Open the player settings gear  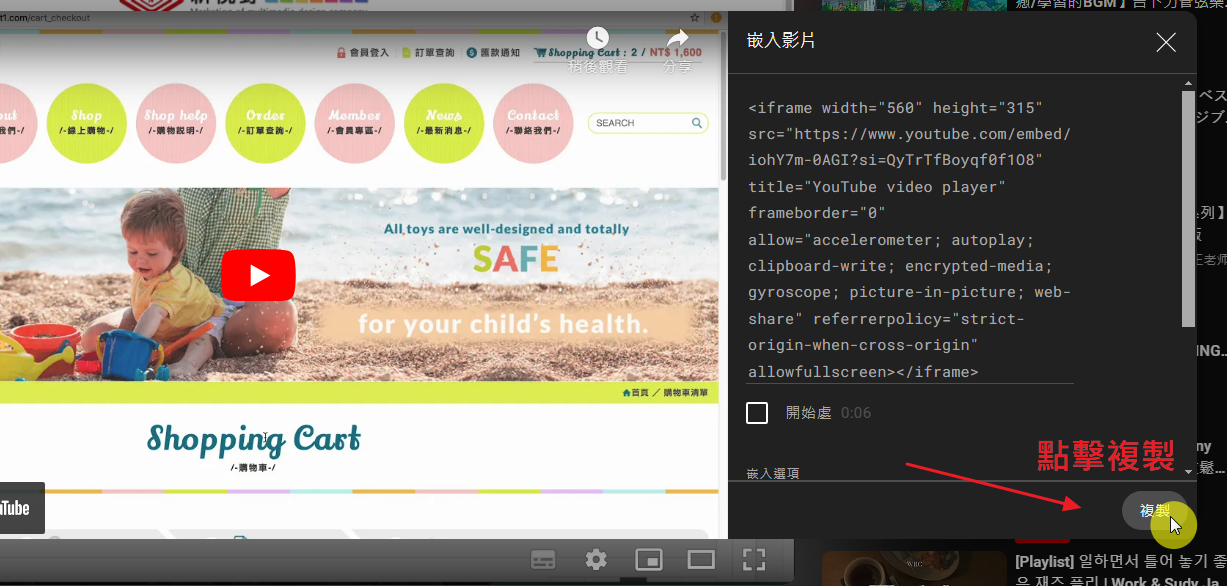(x=596, y=560)
